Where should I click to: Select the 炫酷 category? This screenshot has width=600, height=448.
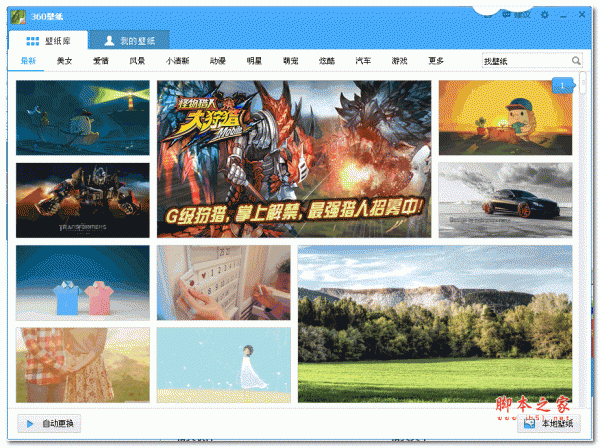(327, 60)
